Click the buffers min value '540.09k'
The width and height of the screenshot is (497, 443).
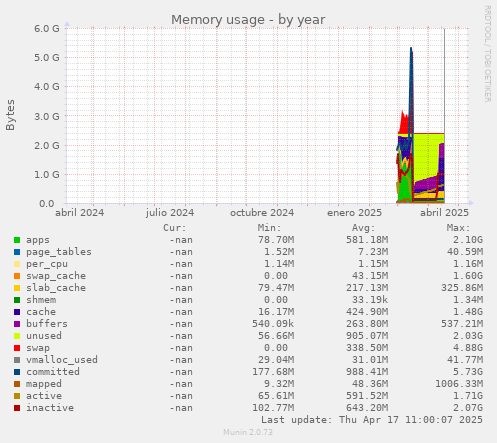273,324
